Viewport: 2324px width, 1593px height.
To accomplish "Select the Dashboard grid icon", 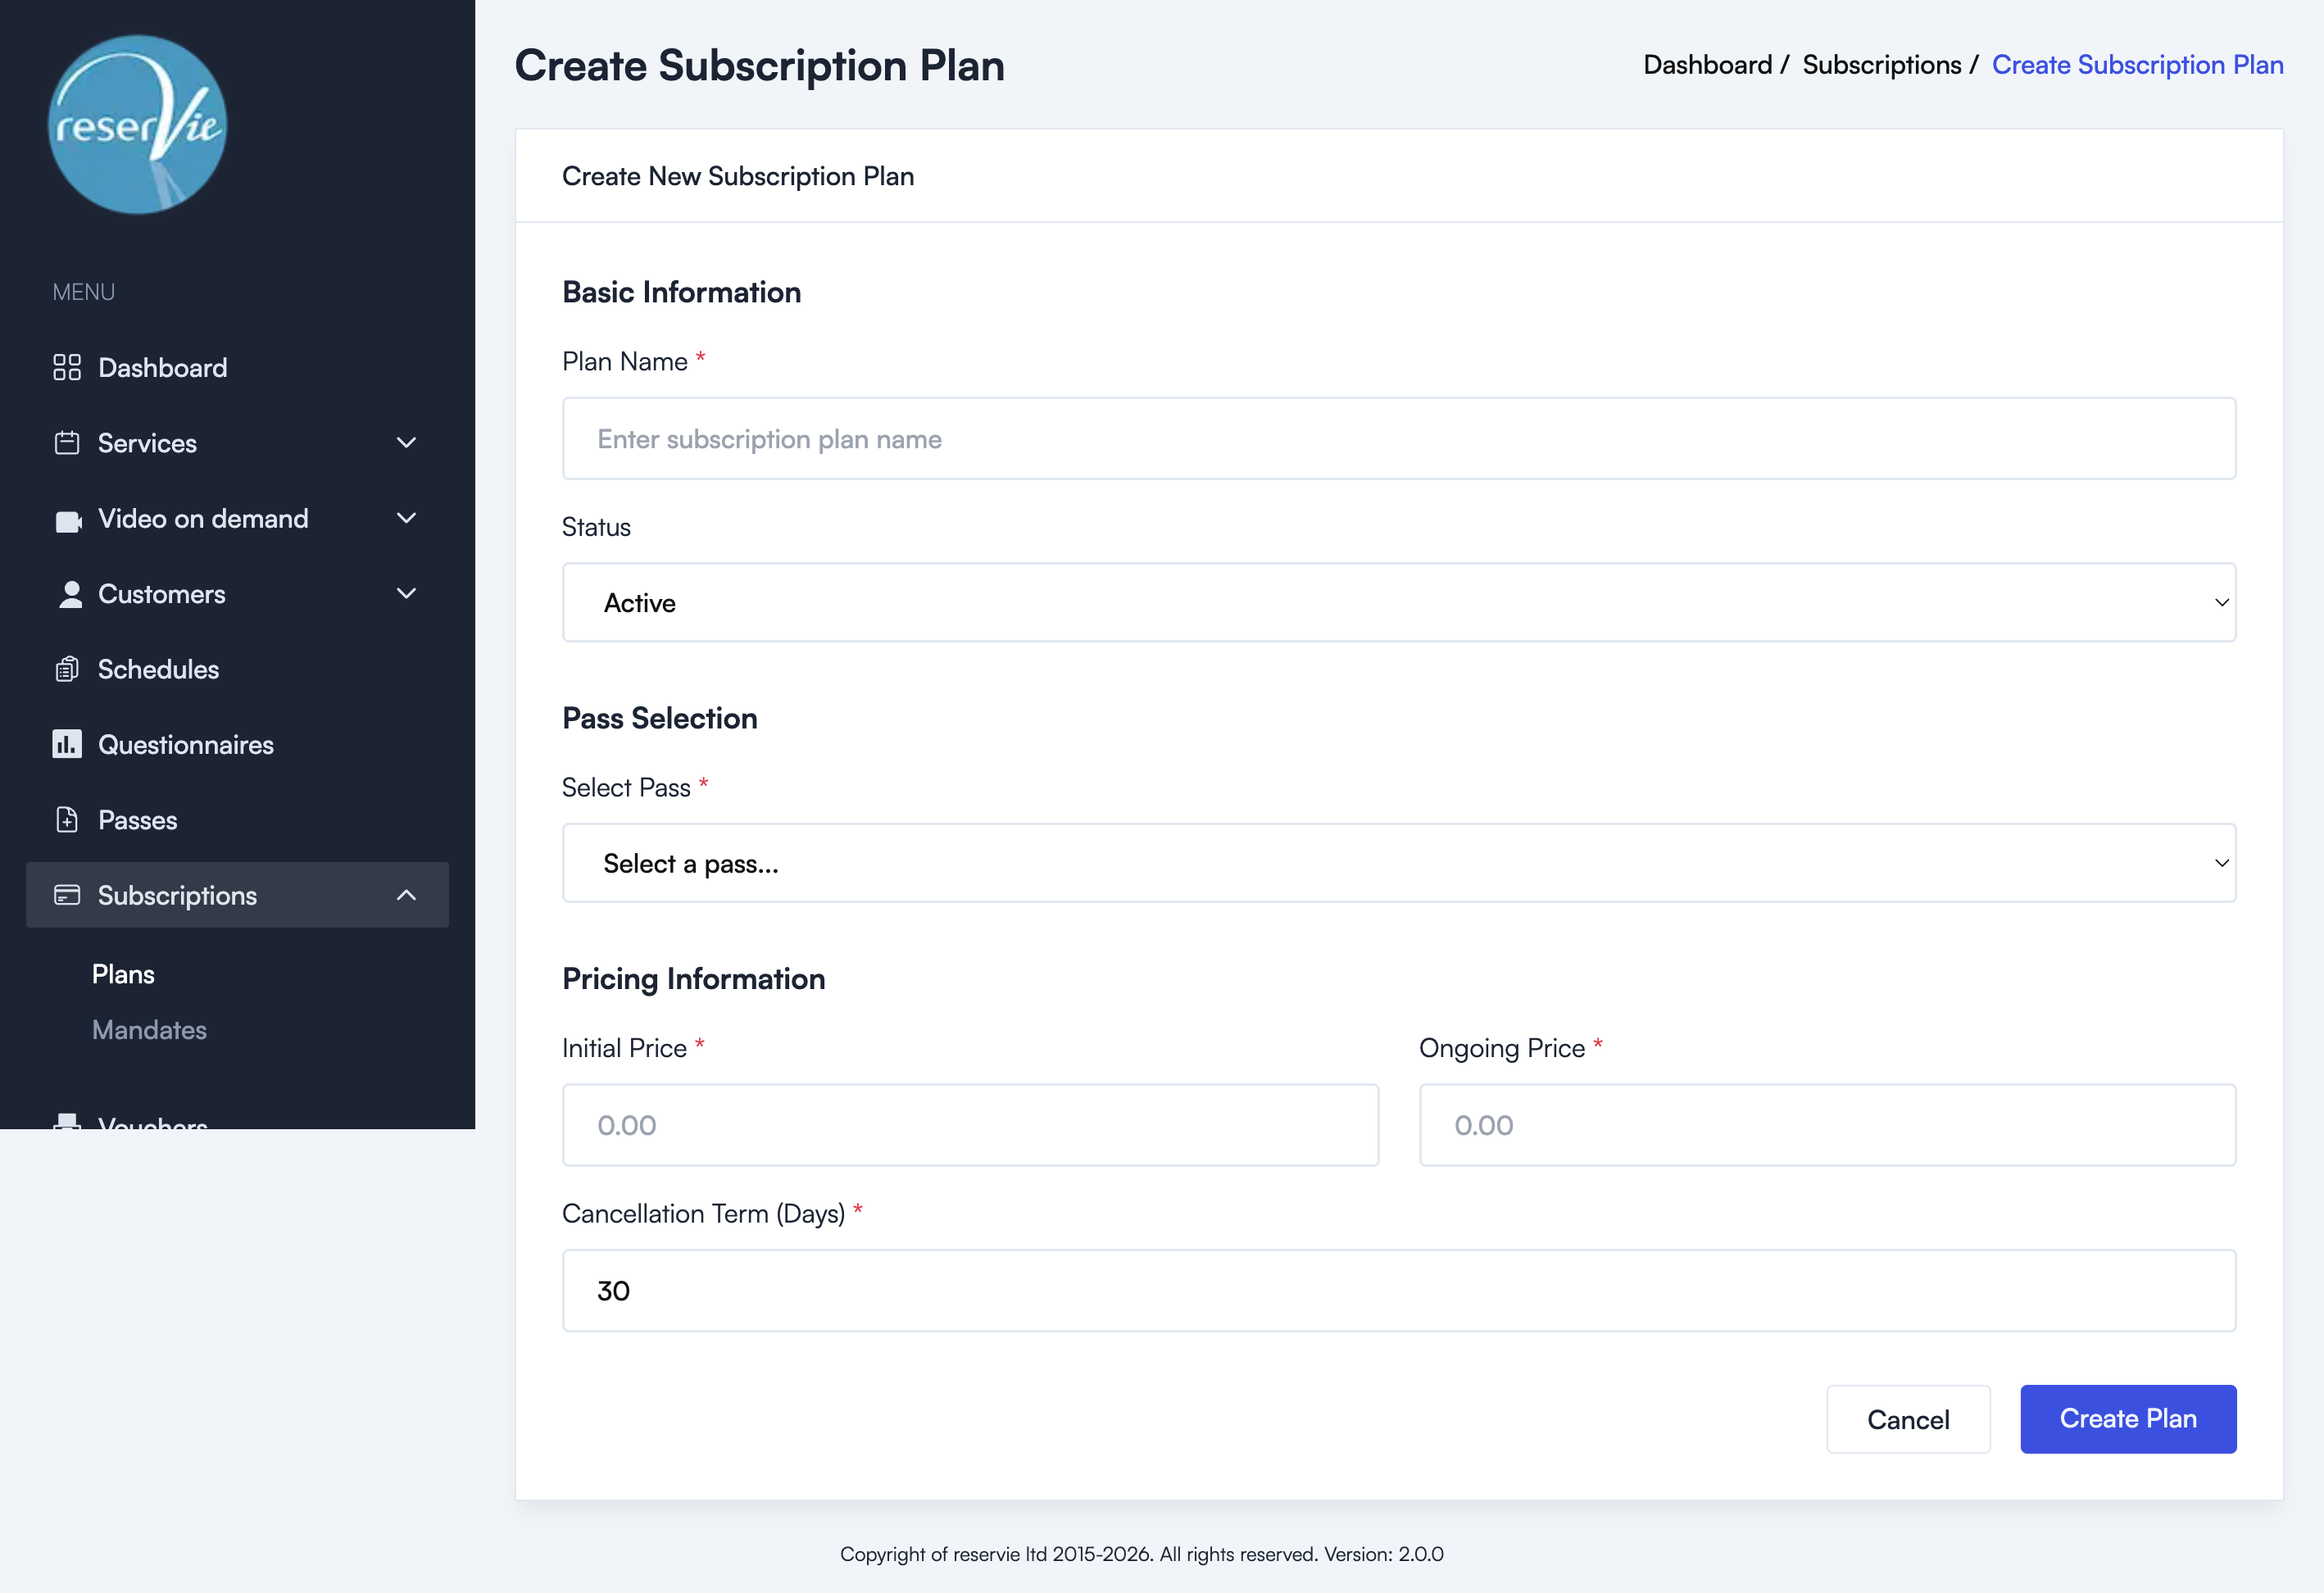I will click(x=67, y=367).
